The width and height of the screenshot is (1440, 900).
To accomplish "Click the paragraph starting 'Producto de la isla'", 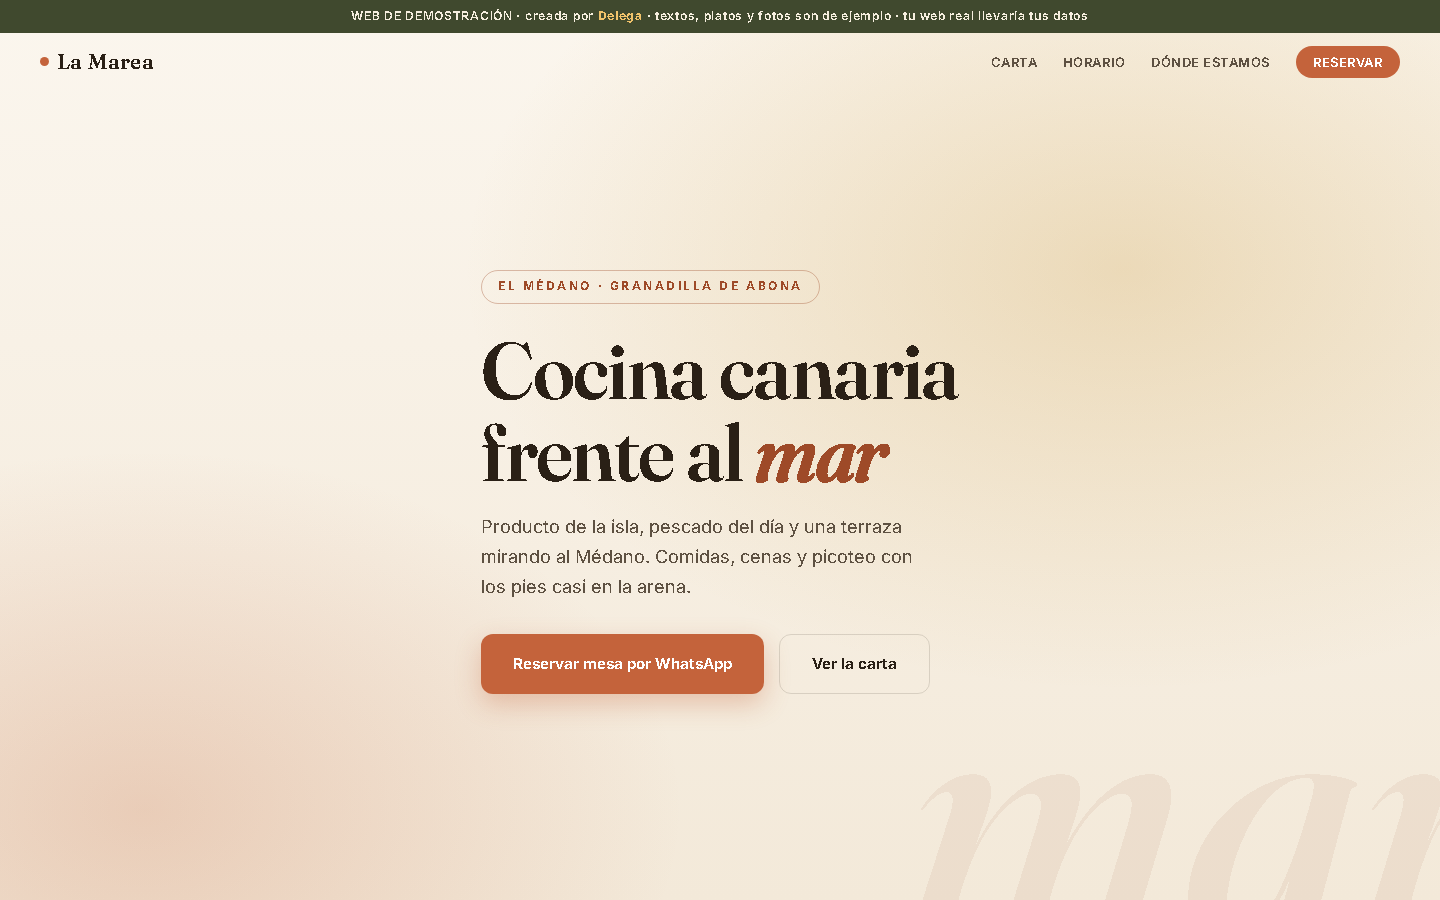I will click(697, 557).
